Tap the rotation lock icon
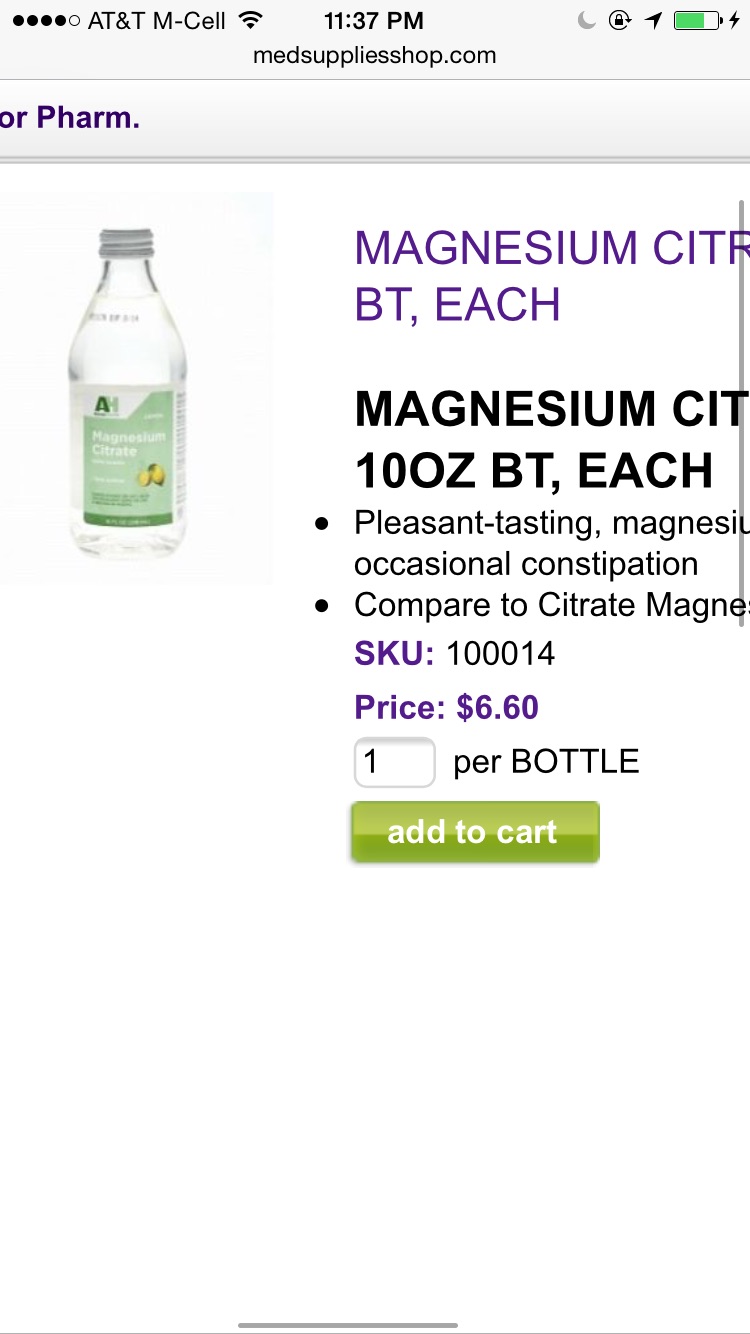Viewport: 750px width, 1334px height. point(620,20)
